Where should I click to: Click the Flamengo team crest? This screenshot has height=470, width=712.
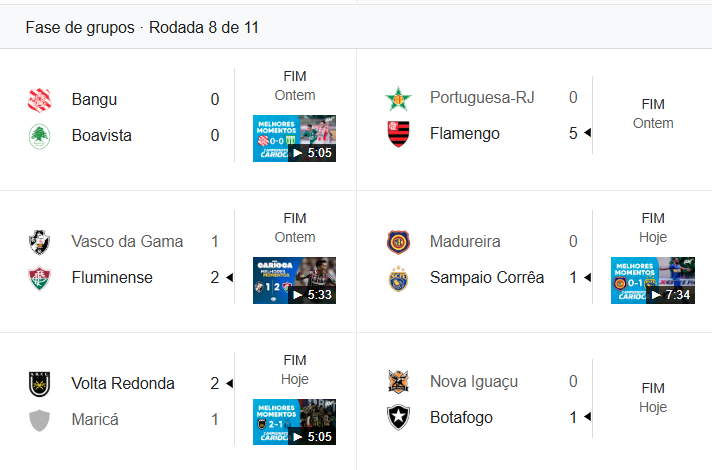coord(398,134)
